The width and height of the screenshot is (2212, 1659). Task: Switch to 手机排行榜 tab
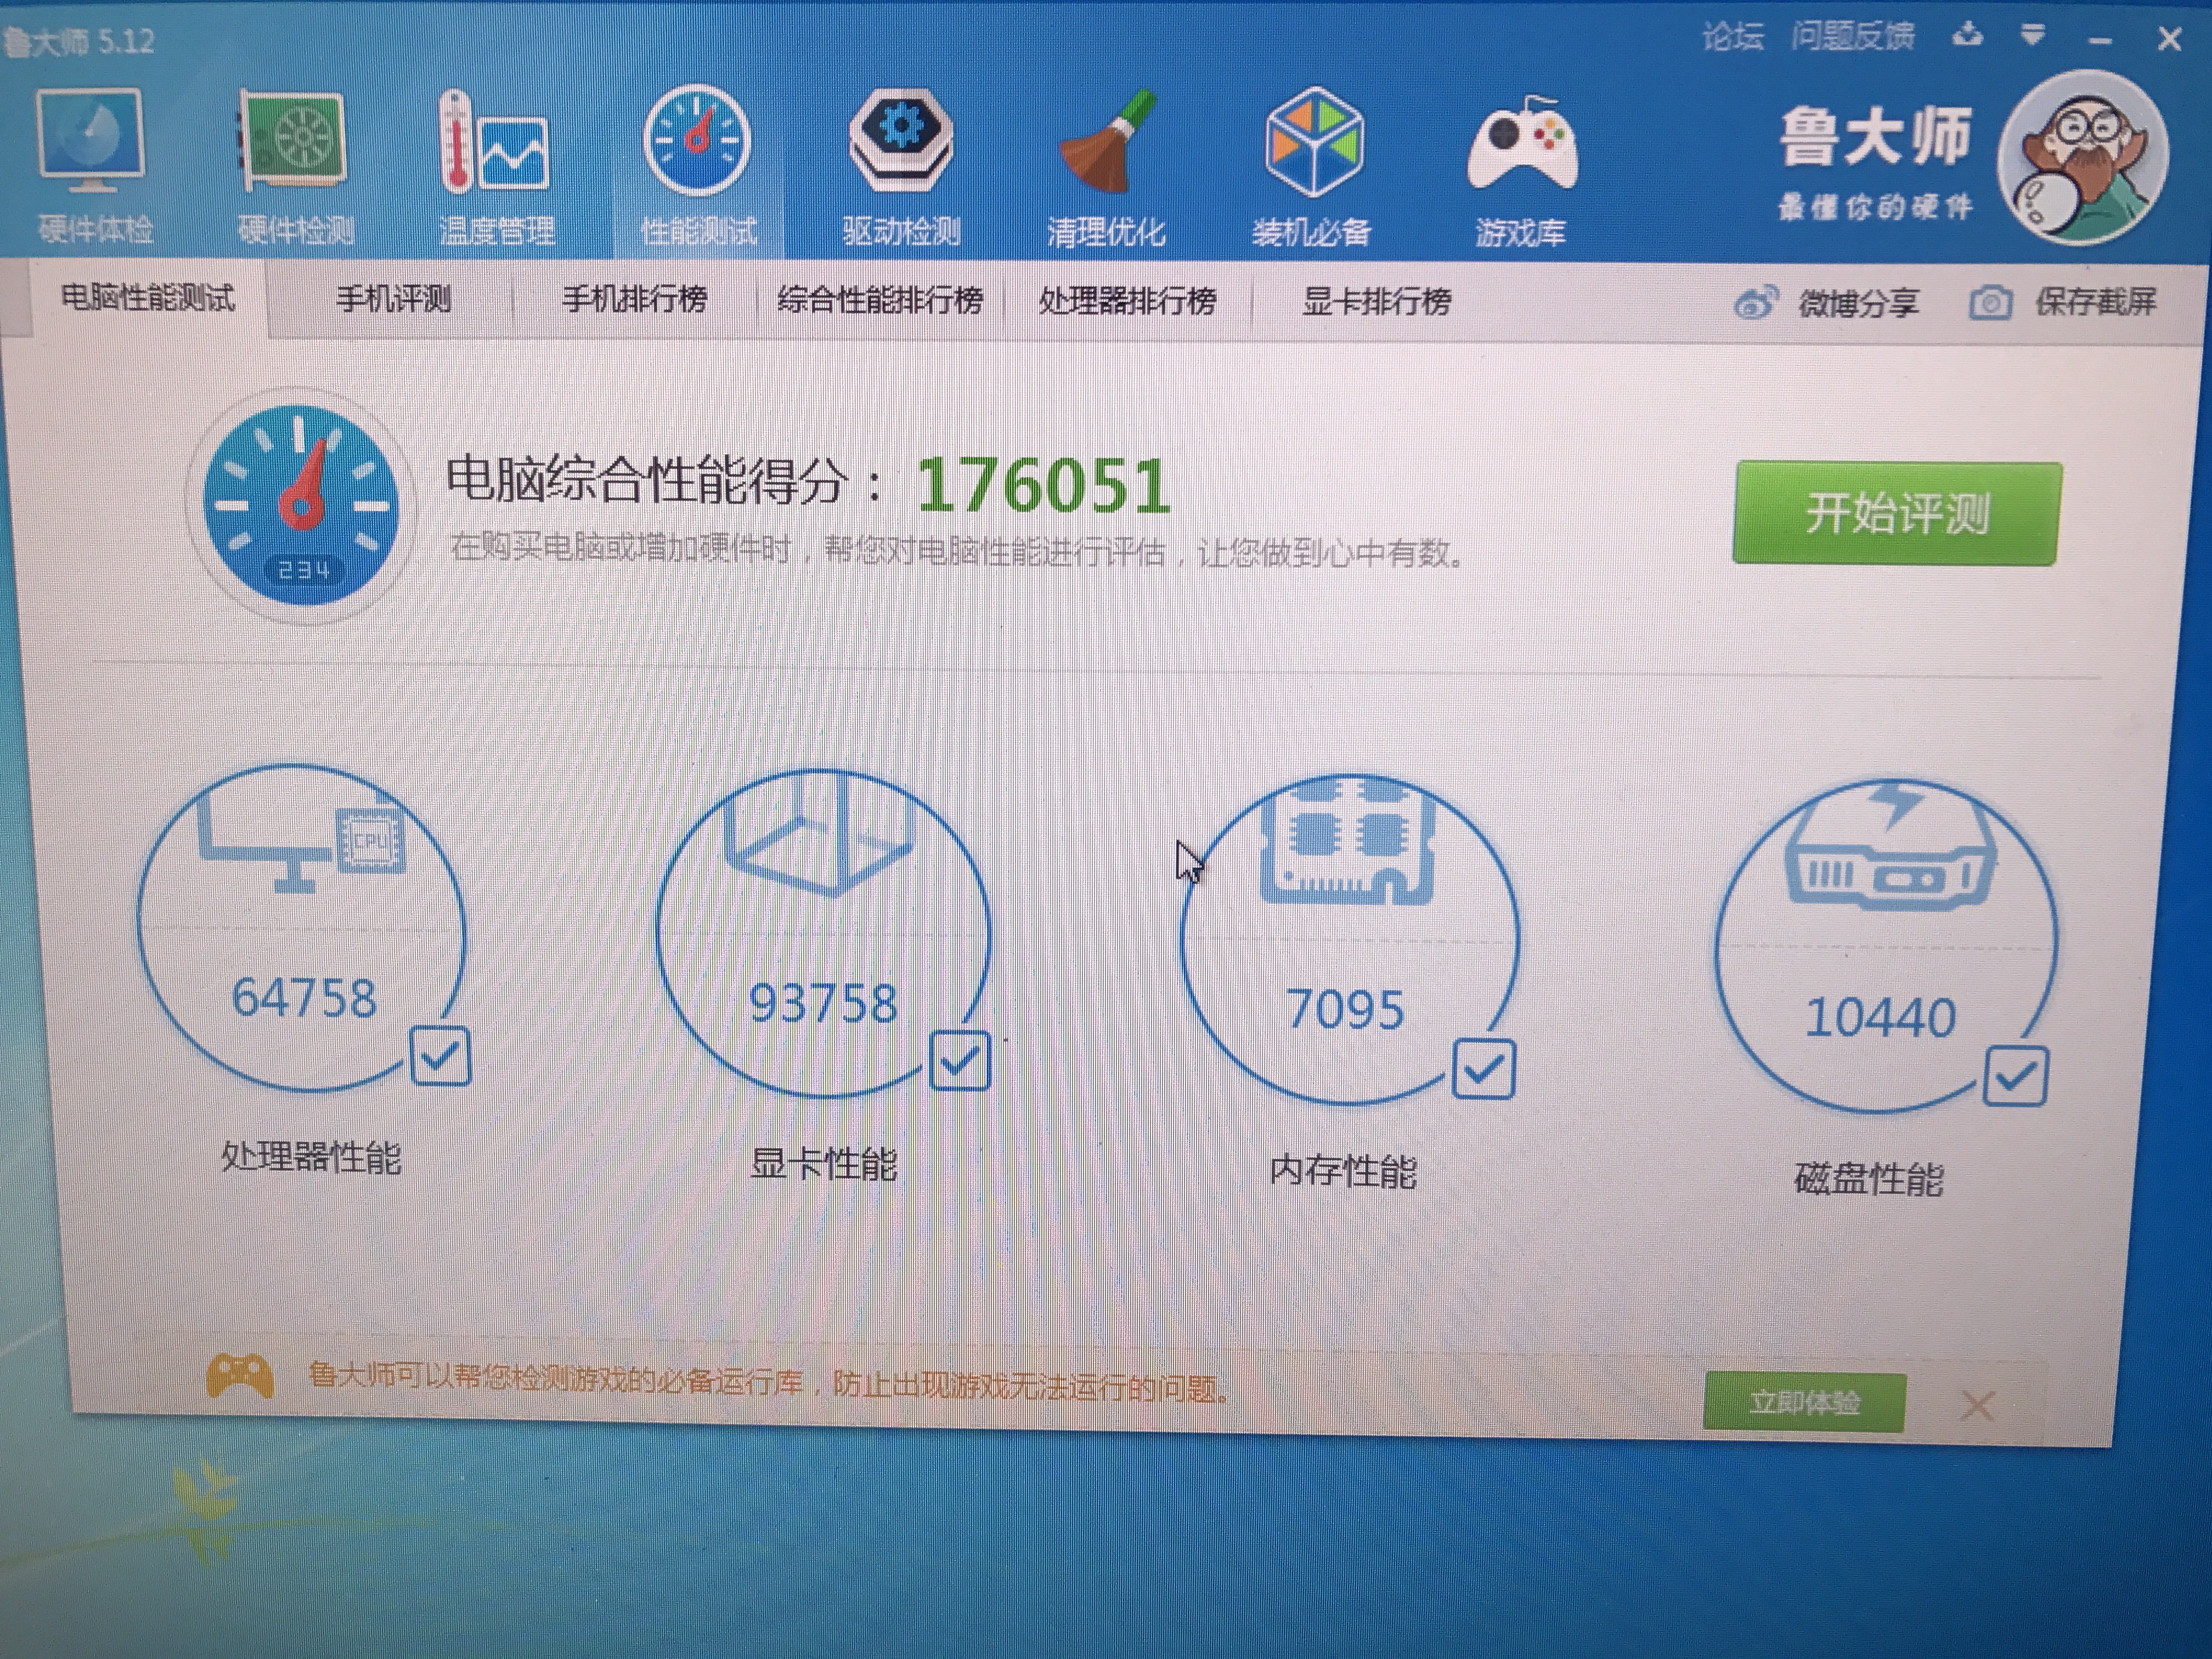[x=634, y=300]
